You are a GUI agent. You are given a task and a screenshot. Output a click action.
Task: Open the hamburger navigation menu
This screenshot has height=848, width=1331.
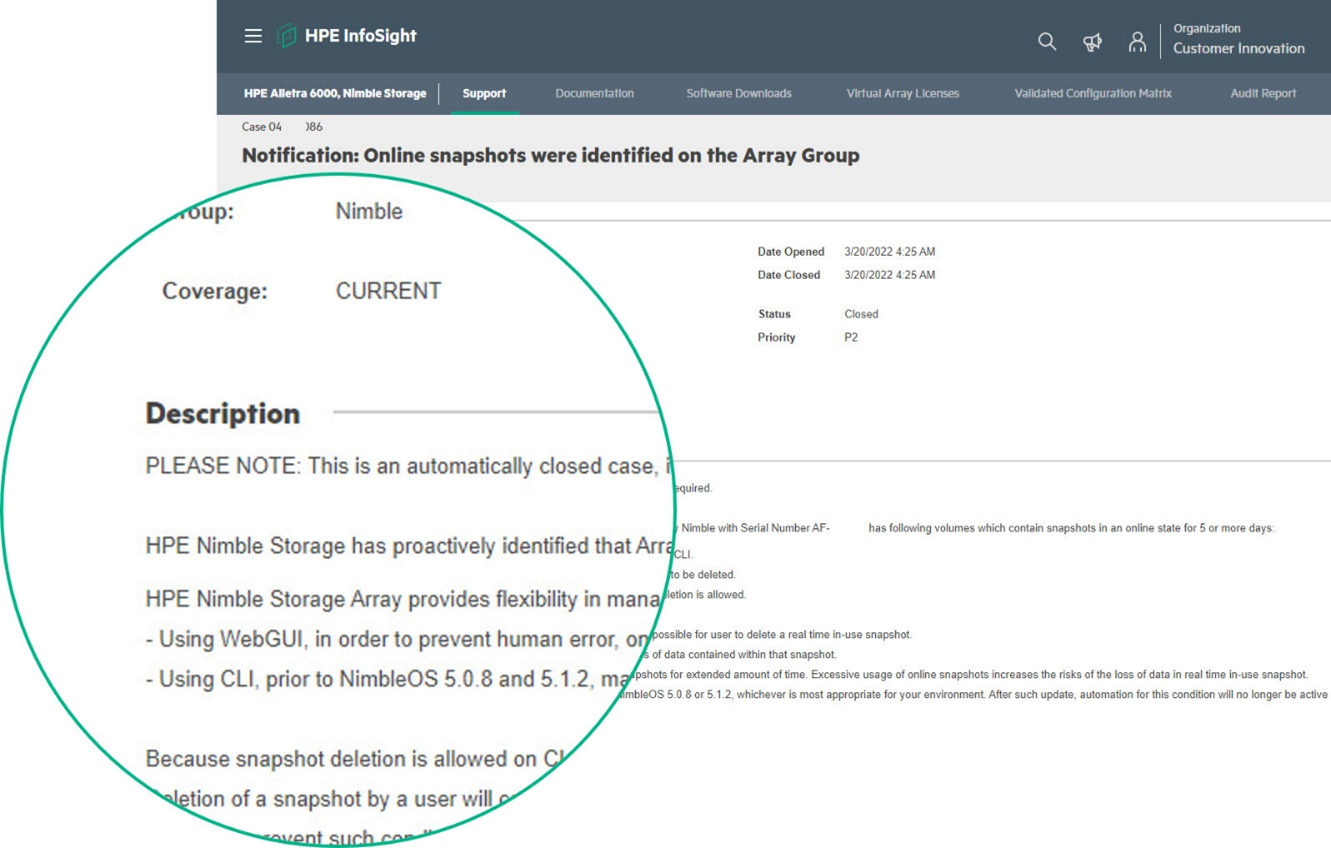(x=253, y=36)
